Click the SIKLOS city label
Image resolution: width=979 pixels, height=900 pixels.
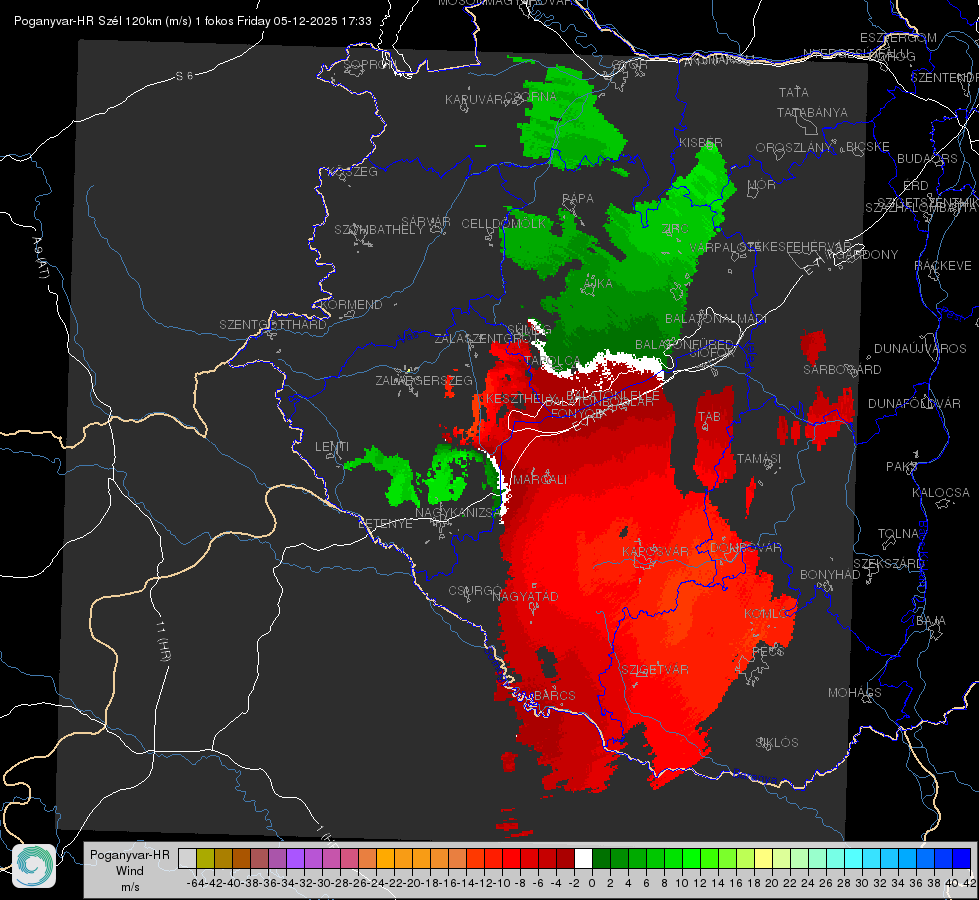[777, 743]
